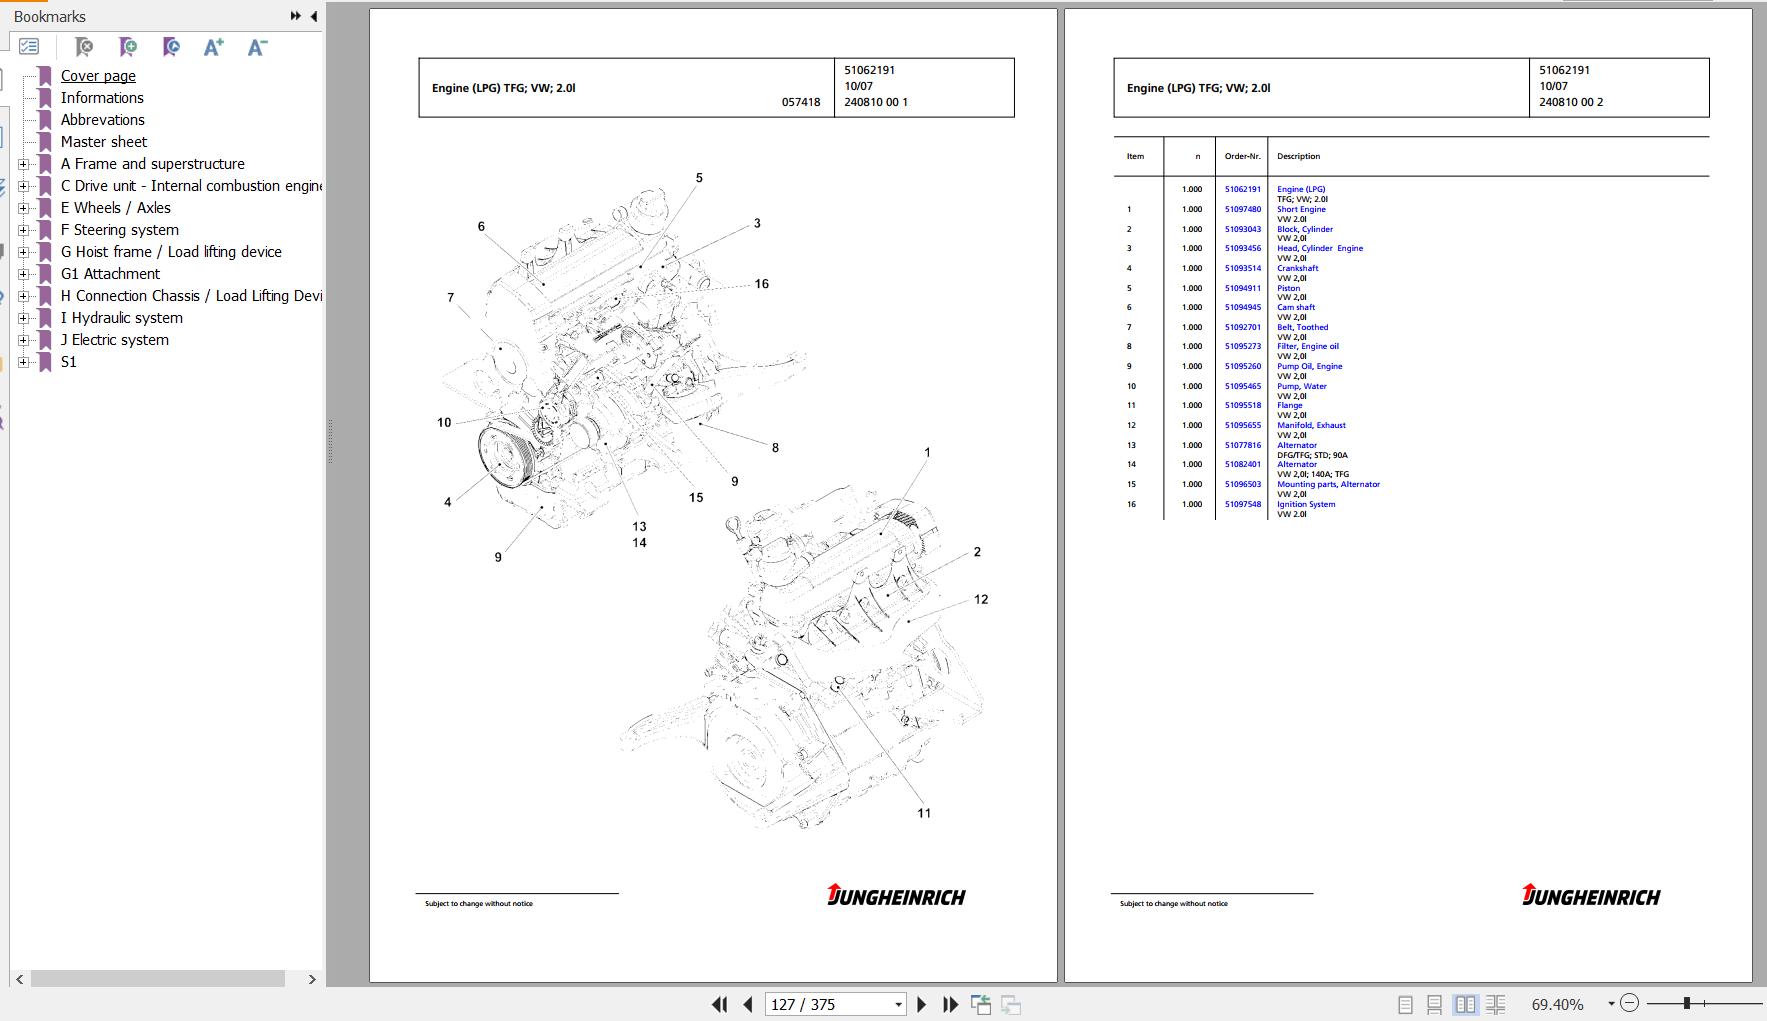Open the Abbrevations bookmark
The image size is (1767, 1021).
[102, 120]
